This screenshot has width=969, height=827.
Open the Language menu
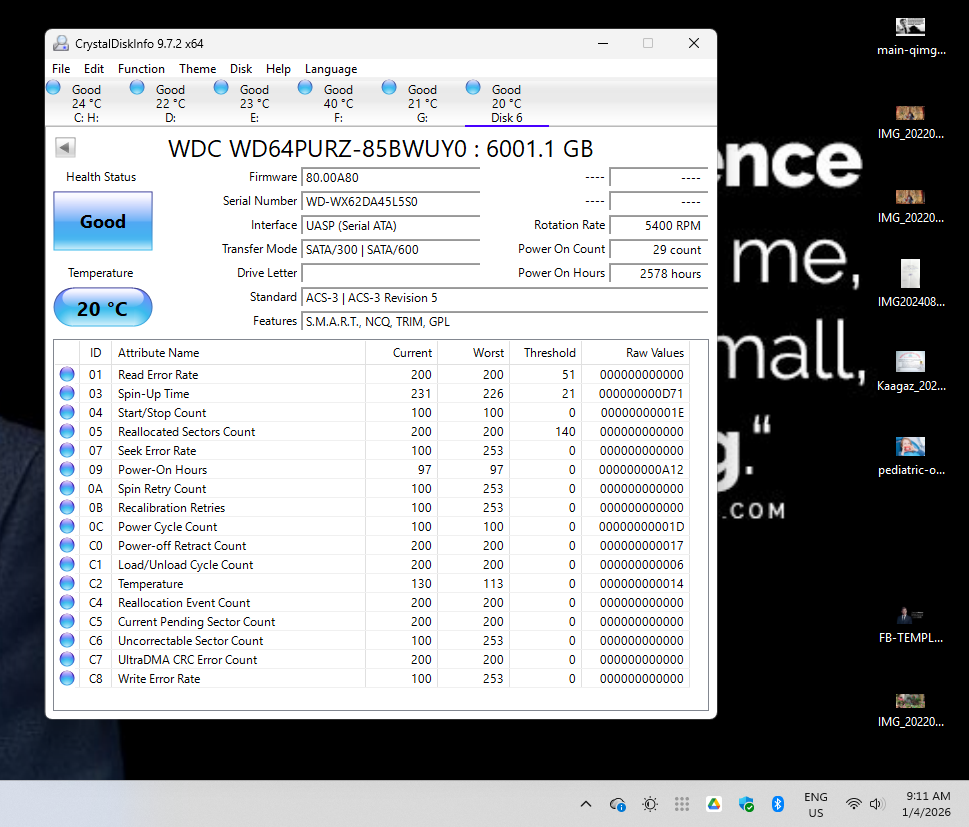pyautogui.click(x=331, y=69)
